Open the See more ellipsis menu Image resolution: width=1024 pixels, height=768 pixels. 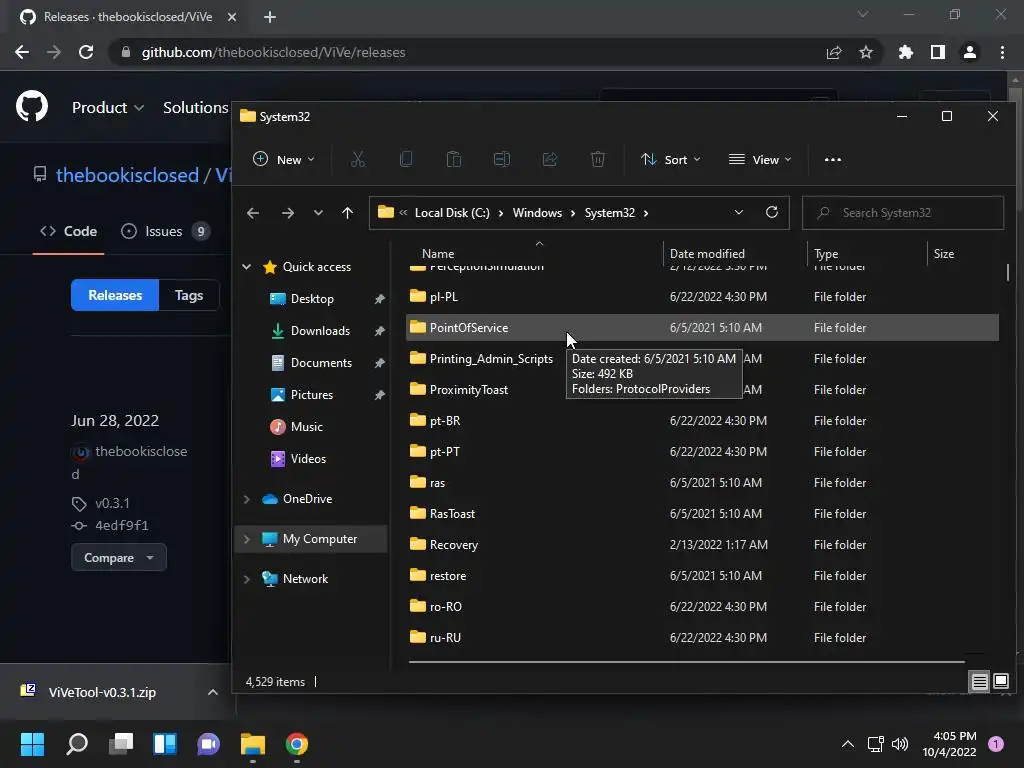833,159
